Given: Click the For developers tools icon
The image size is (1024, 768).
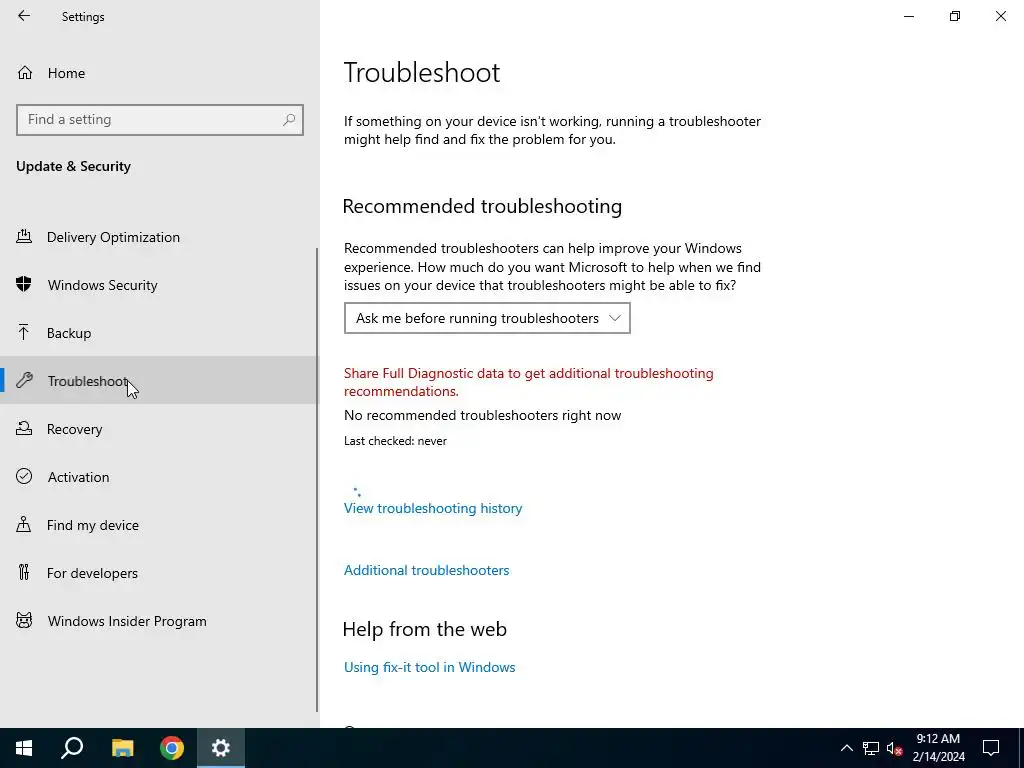Looking at the screenshot, I should click(x=24, y=572).
